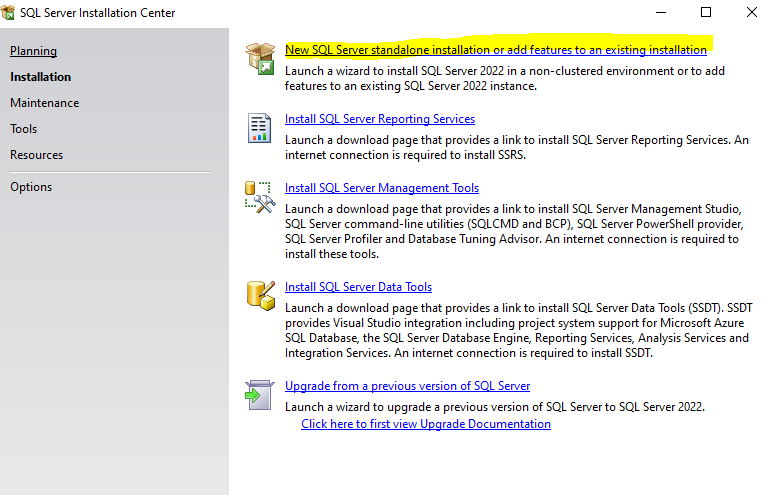Click text 'internet connection is required to install SSRS.'
Viewport: 768px width, 495px height.
pyautogui.click(x=406, y=155)
